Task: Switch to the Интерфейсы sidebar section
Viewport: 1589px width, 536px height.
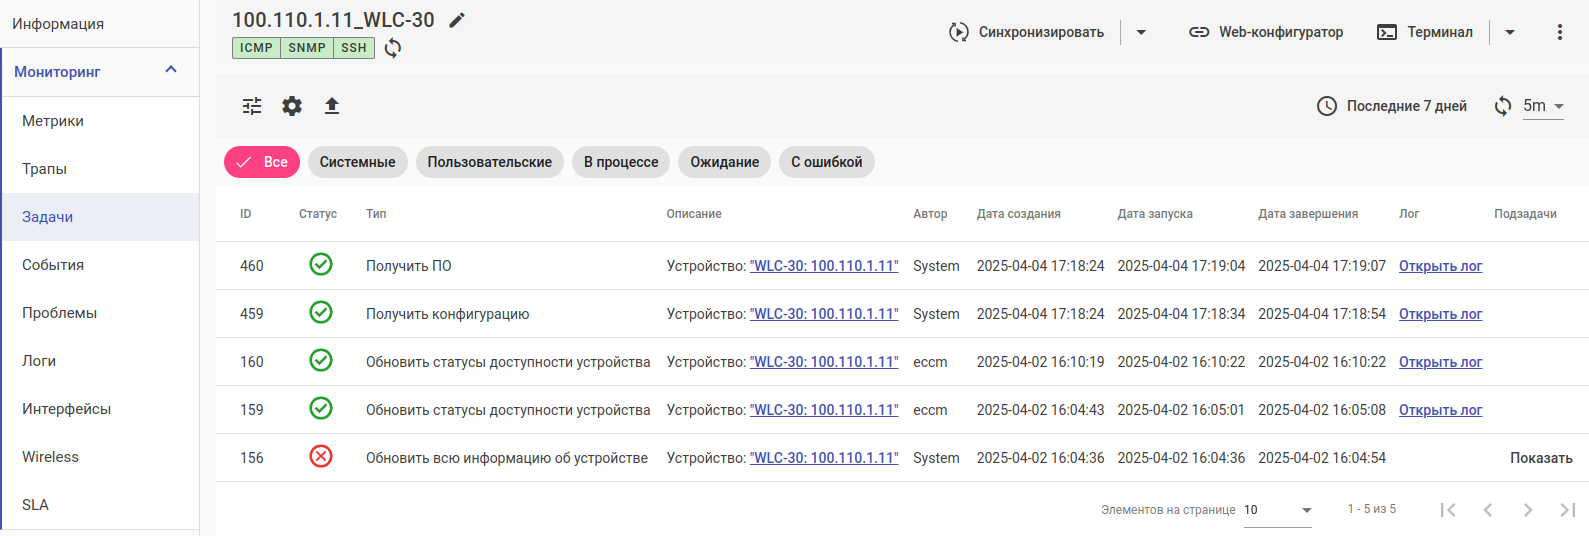Action: tap(66, 409)
